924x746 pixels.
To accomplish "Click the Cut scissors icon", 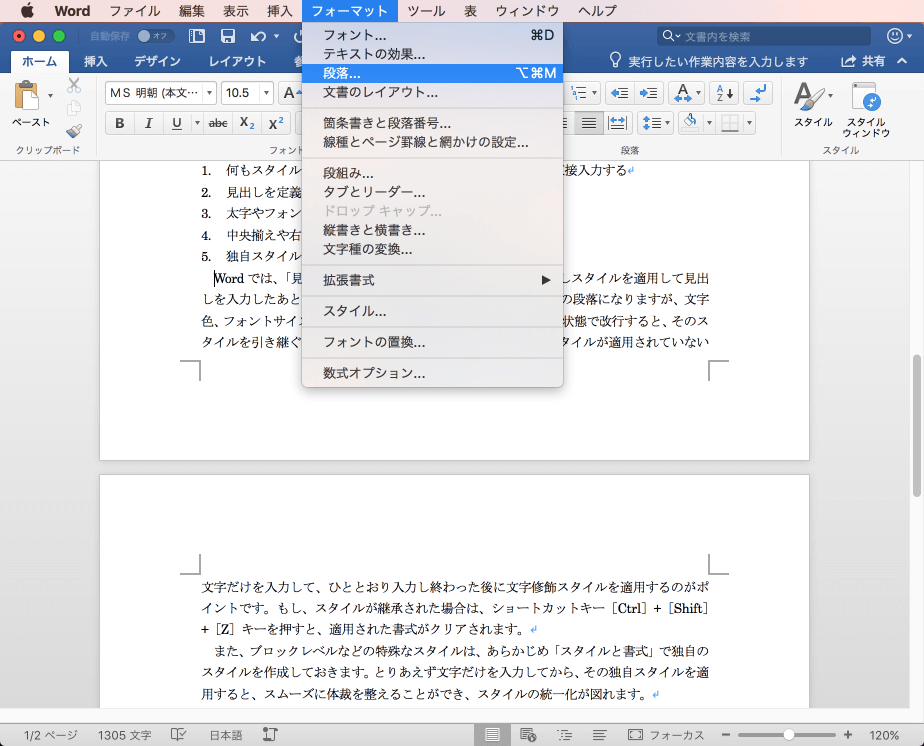I will pos(74,86).
